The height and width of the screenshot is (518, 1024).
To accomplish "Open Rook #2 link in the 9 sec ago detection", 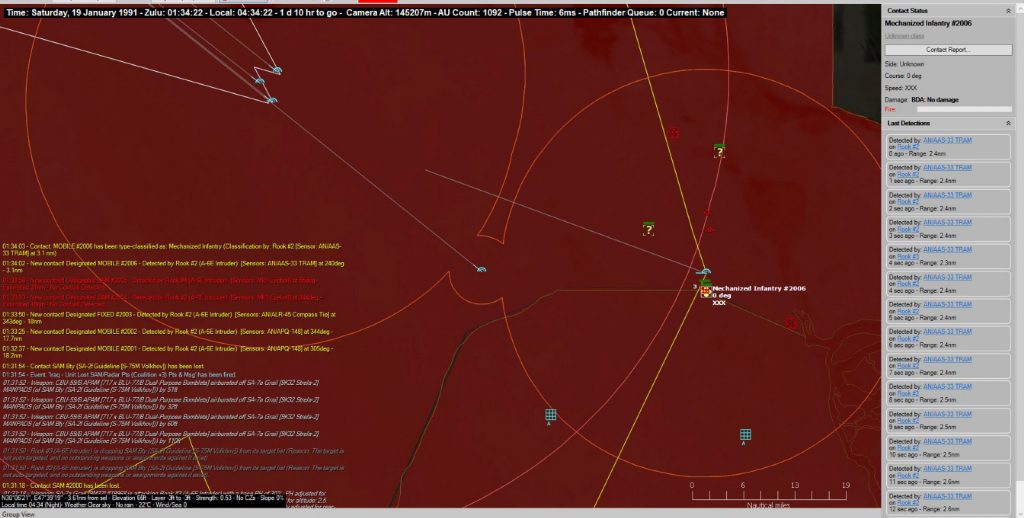I will 908,421.
